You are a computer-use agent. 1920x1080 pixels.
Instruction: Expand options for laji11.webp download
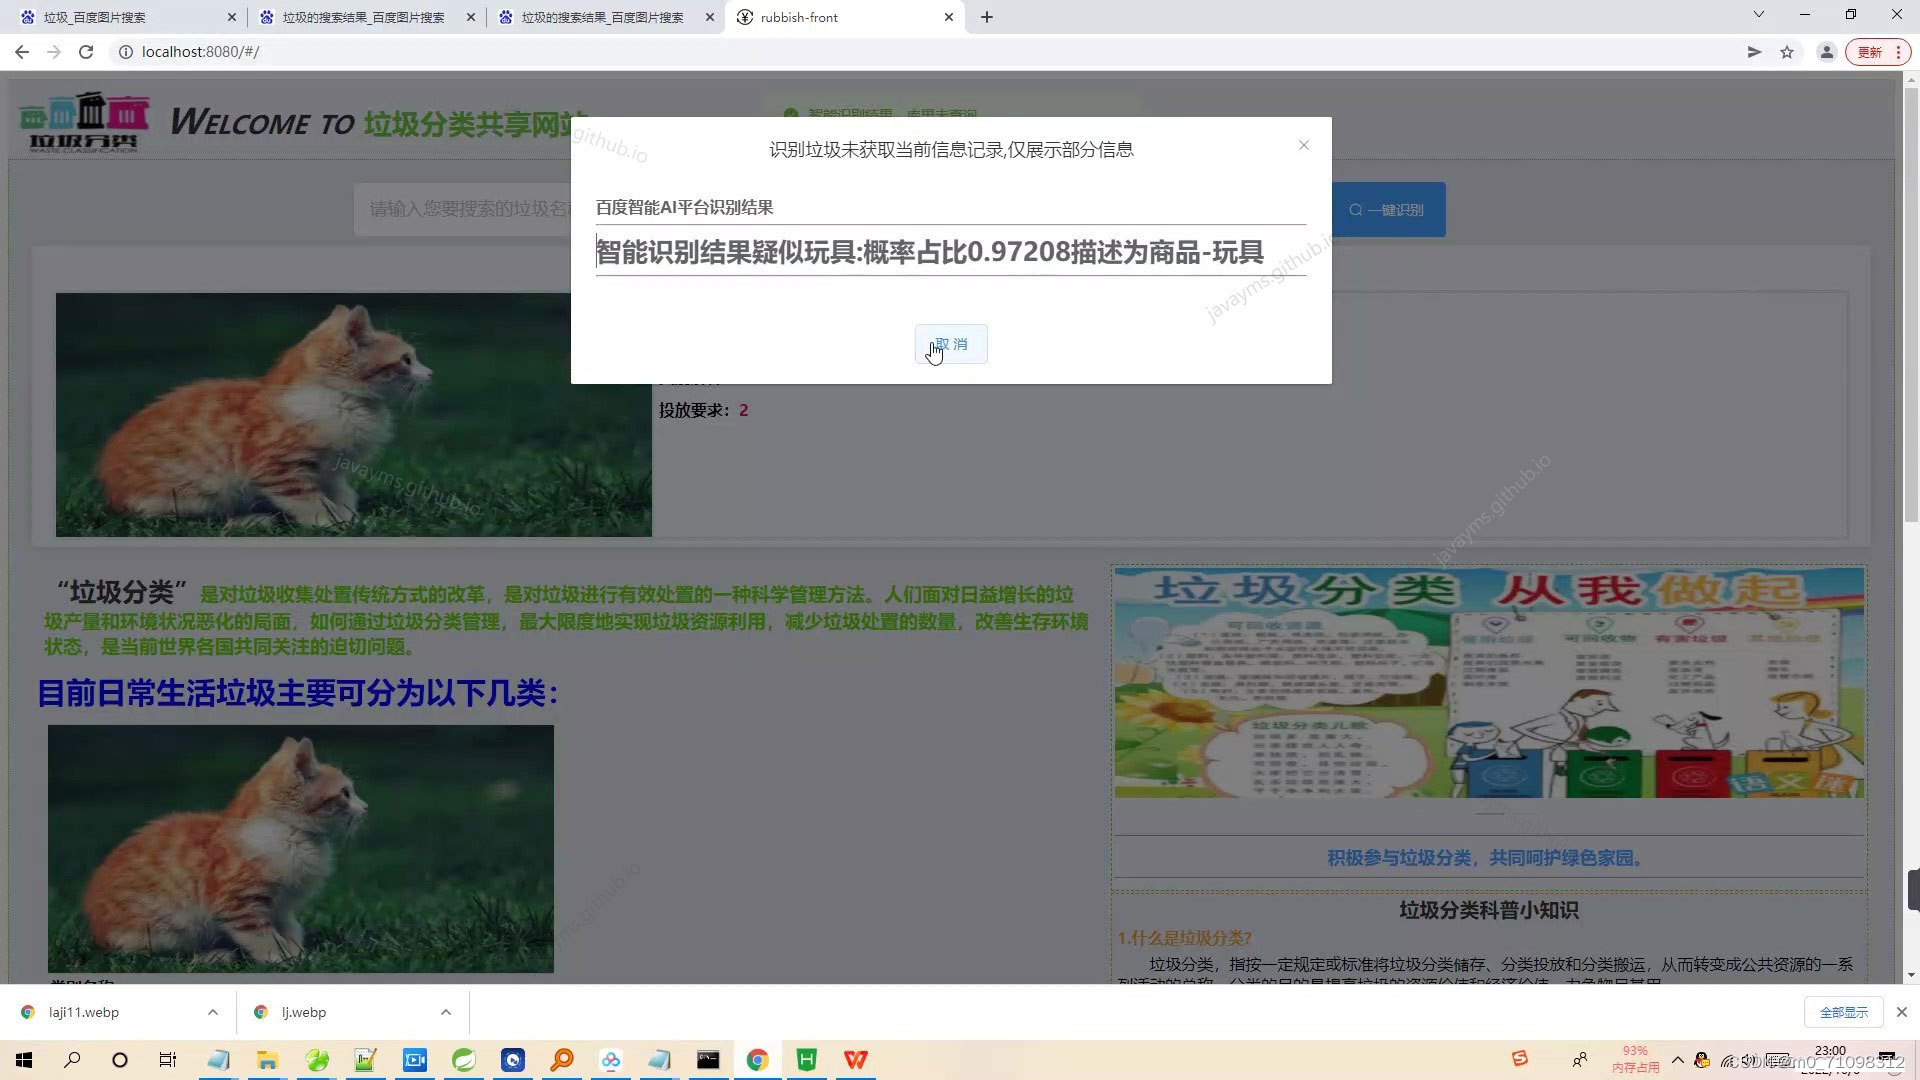coord(213,1012)
